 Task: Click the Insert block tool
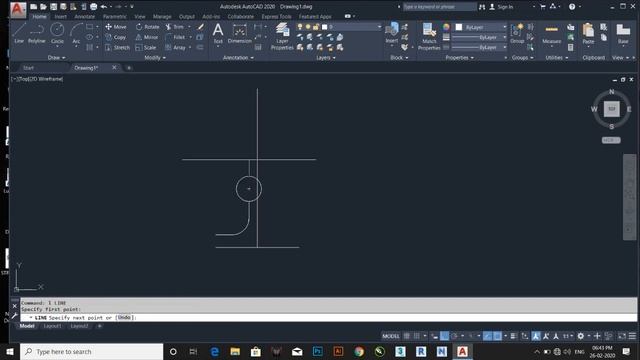[x=392, y=33]
